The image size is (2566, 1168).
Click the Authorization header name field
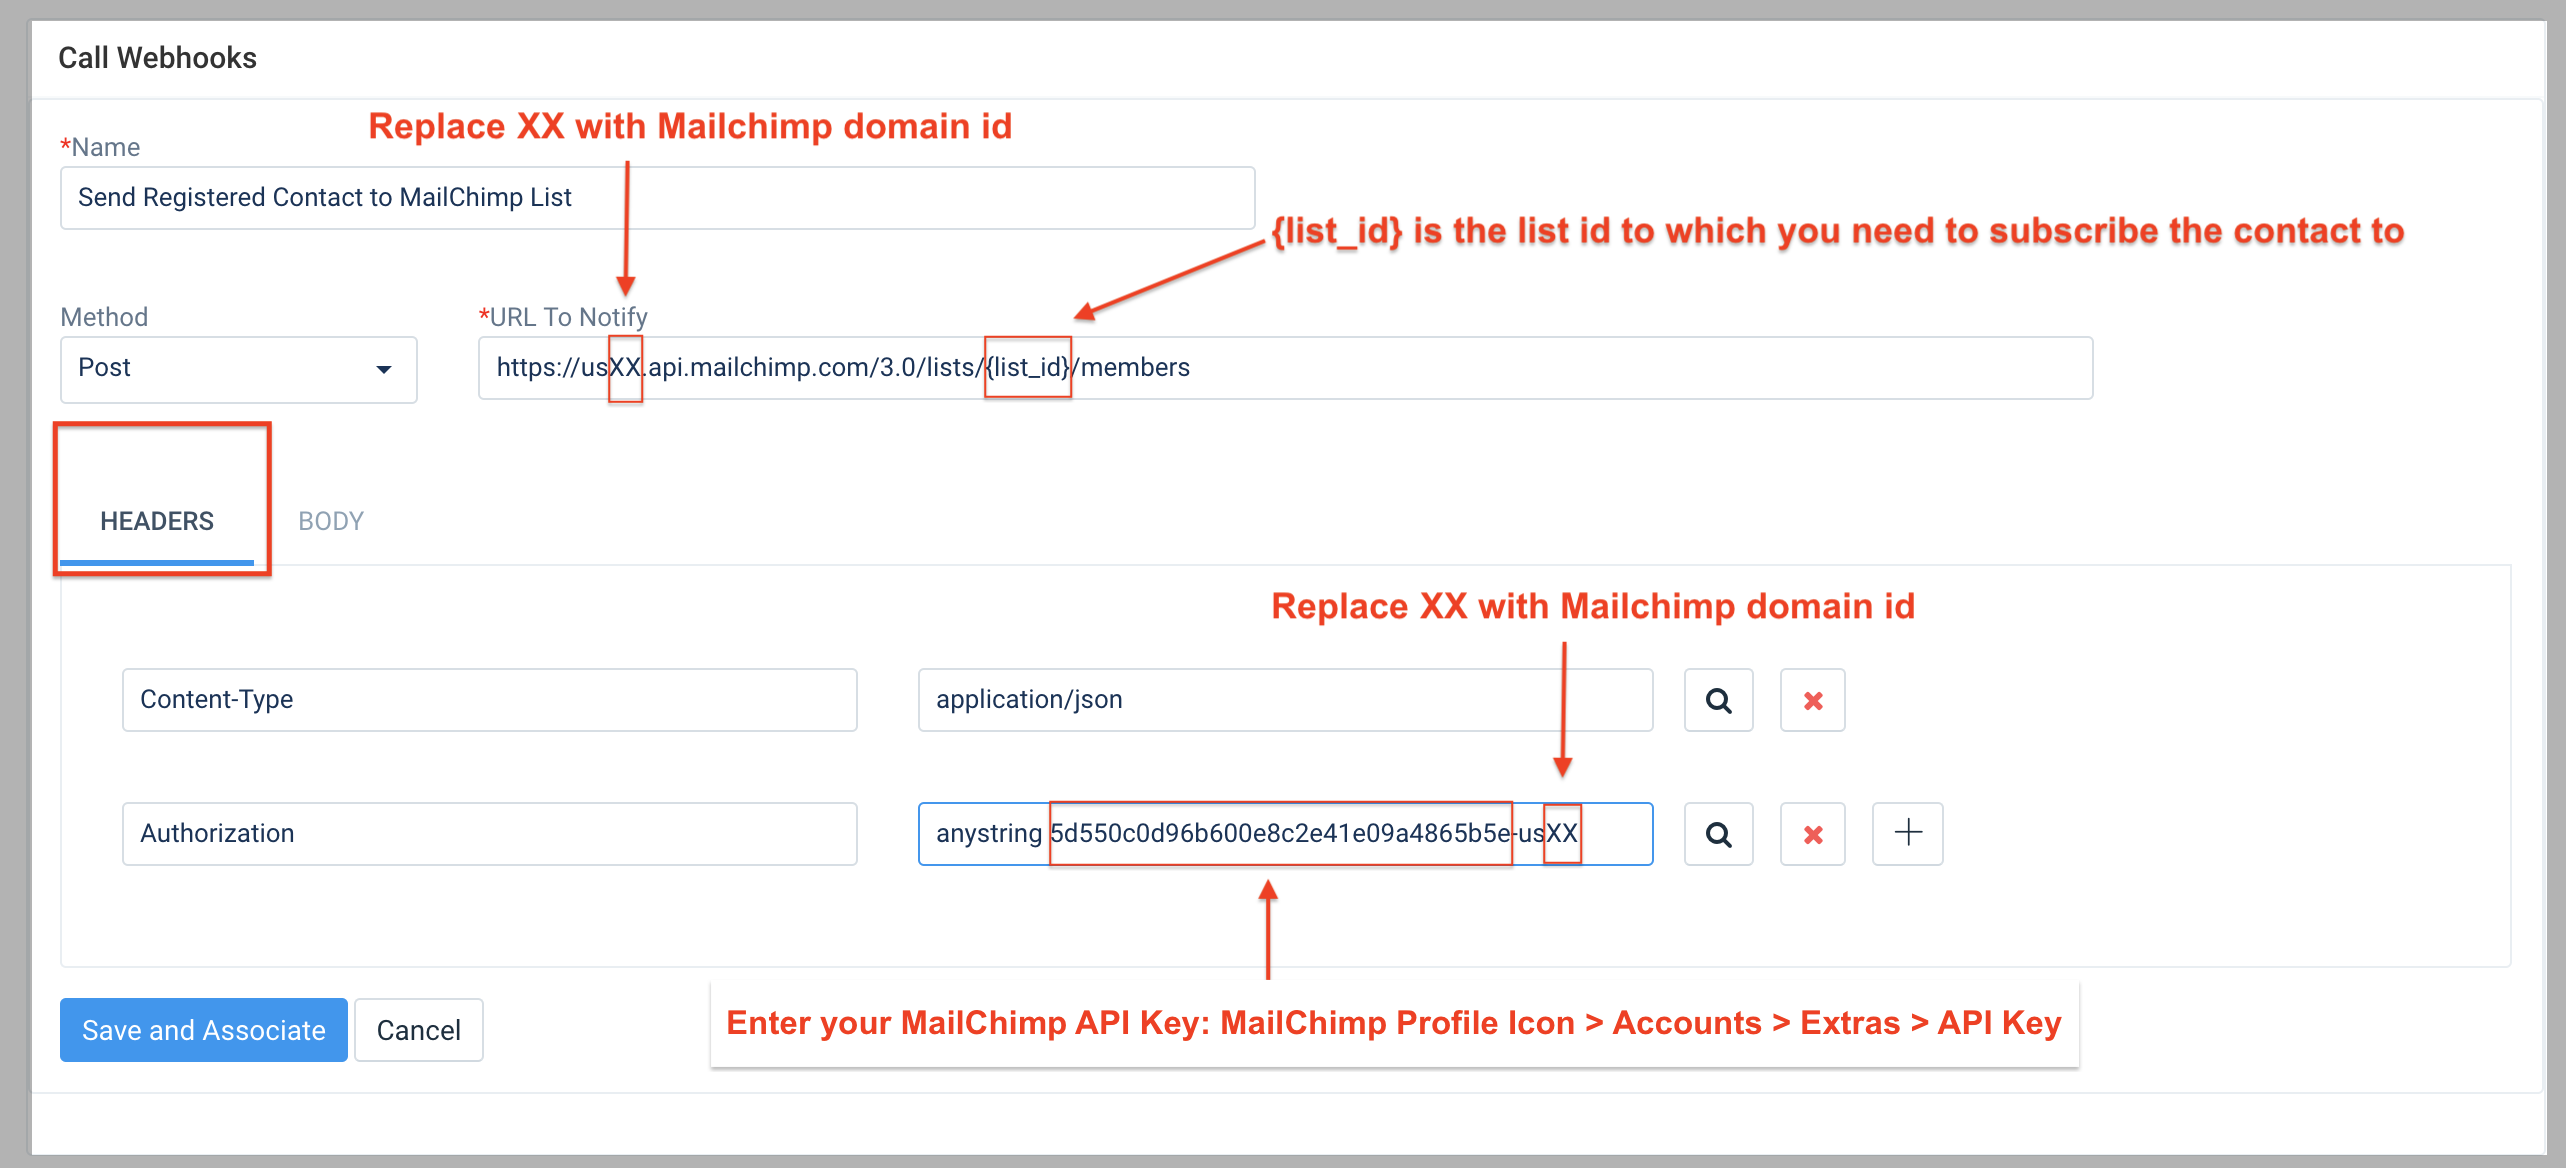[x=489, y=834]
